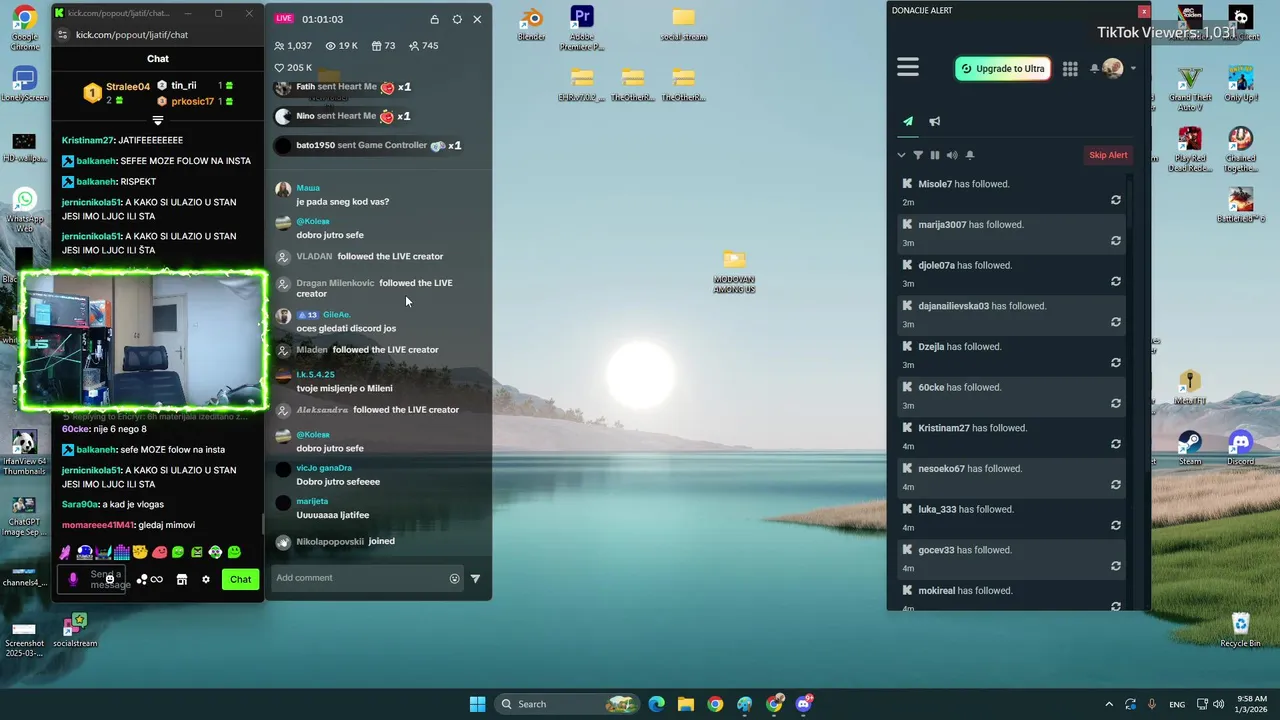Open File Explorer from the taskbar

[685, 704]
